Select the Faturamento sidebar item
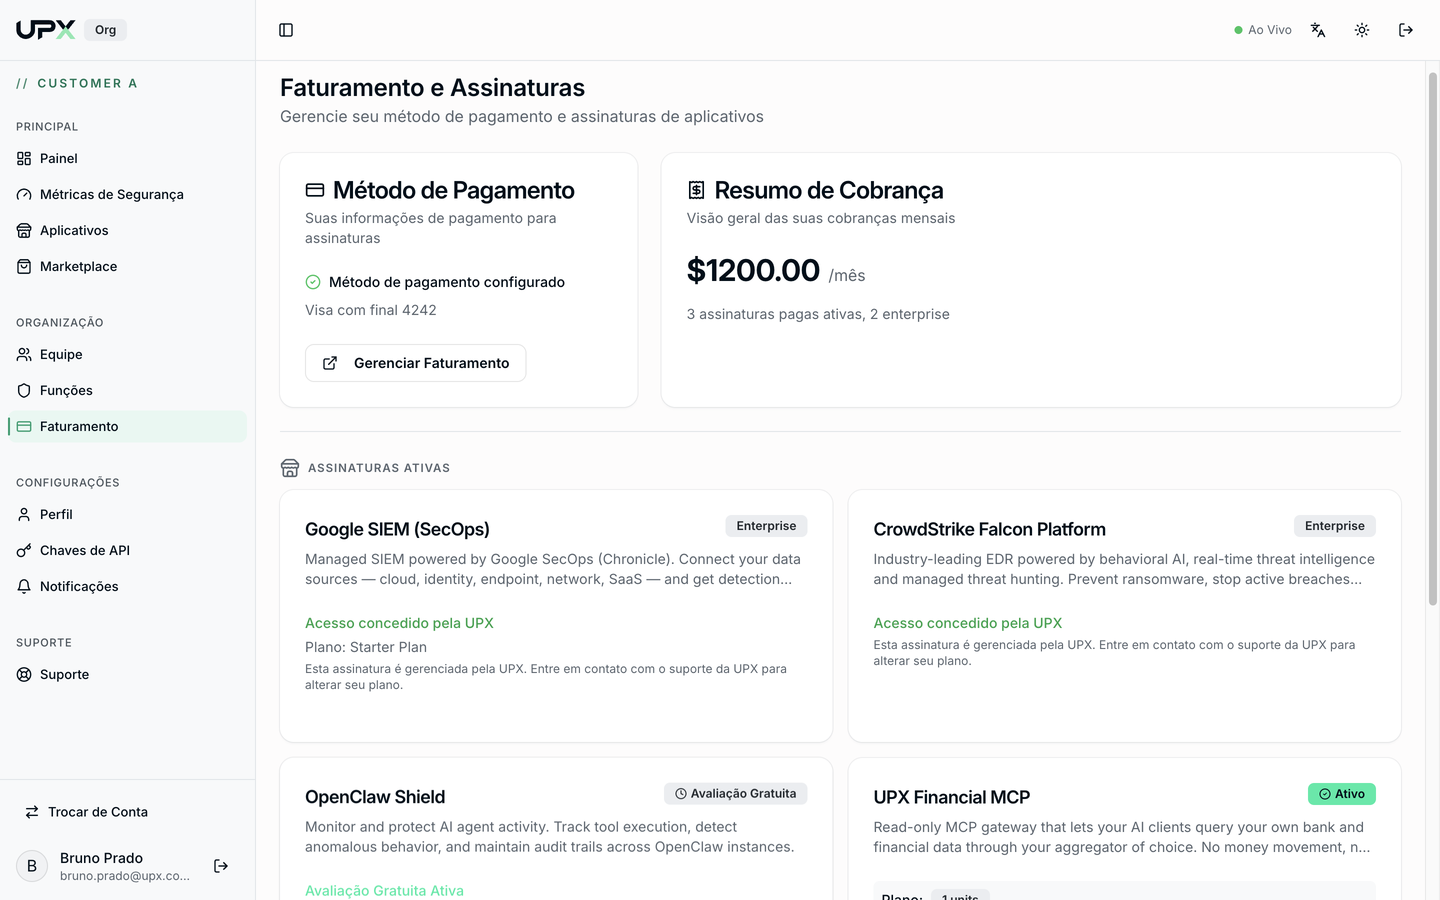 [x=127, y=426]
